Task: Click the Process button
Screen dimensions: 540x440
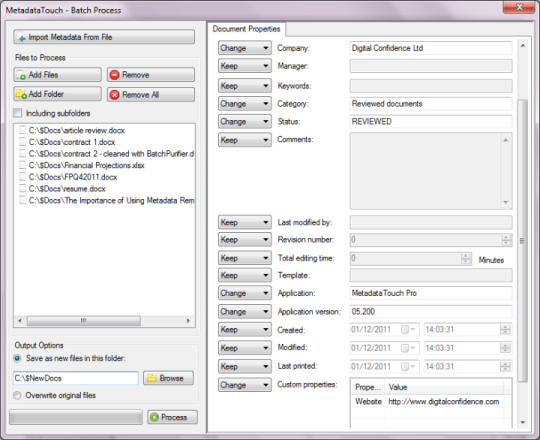Action: tap(173, 417)
